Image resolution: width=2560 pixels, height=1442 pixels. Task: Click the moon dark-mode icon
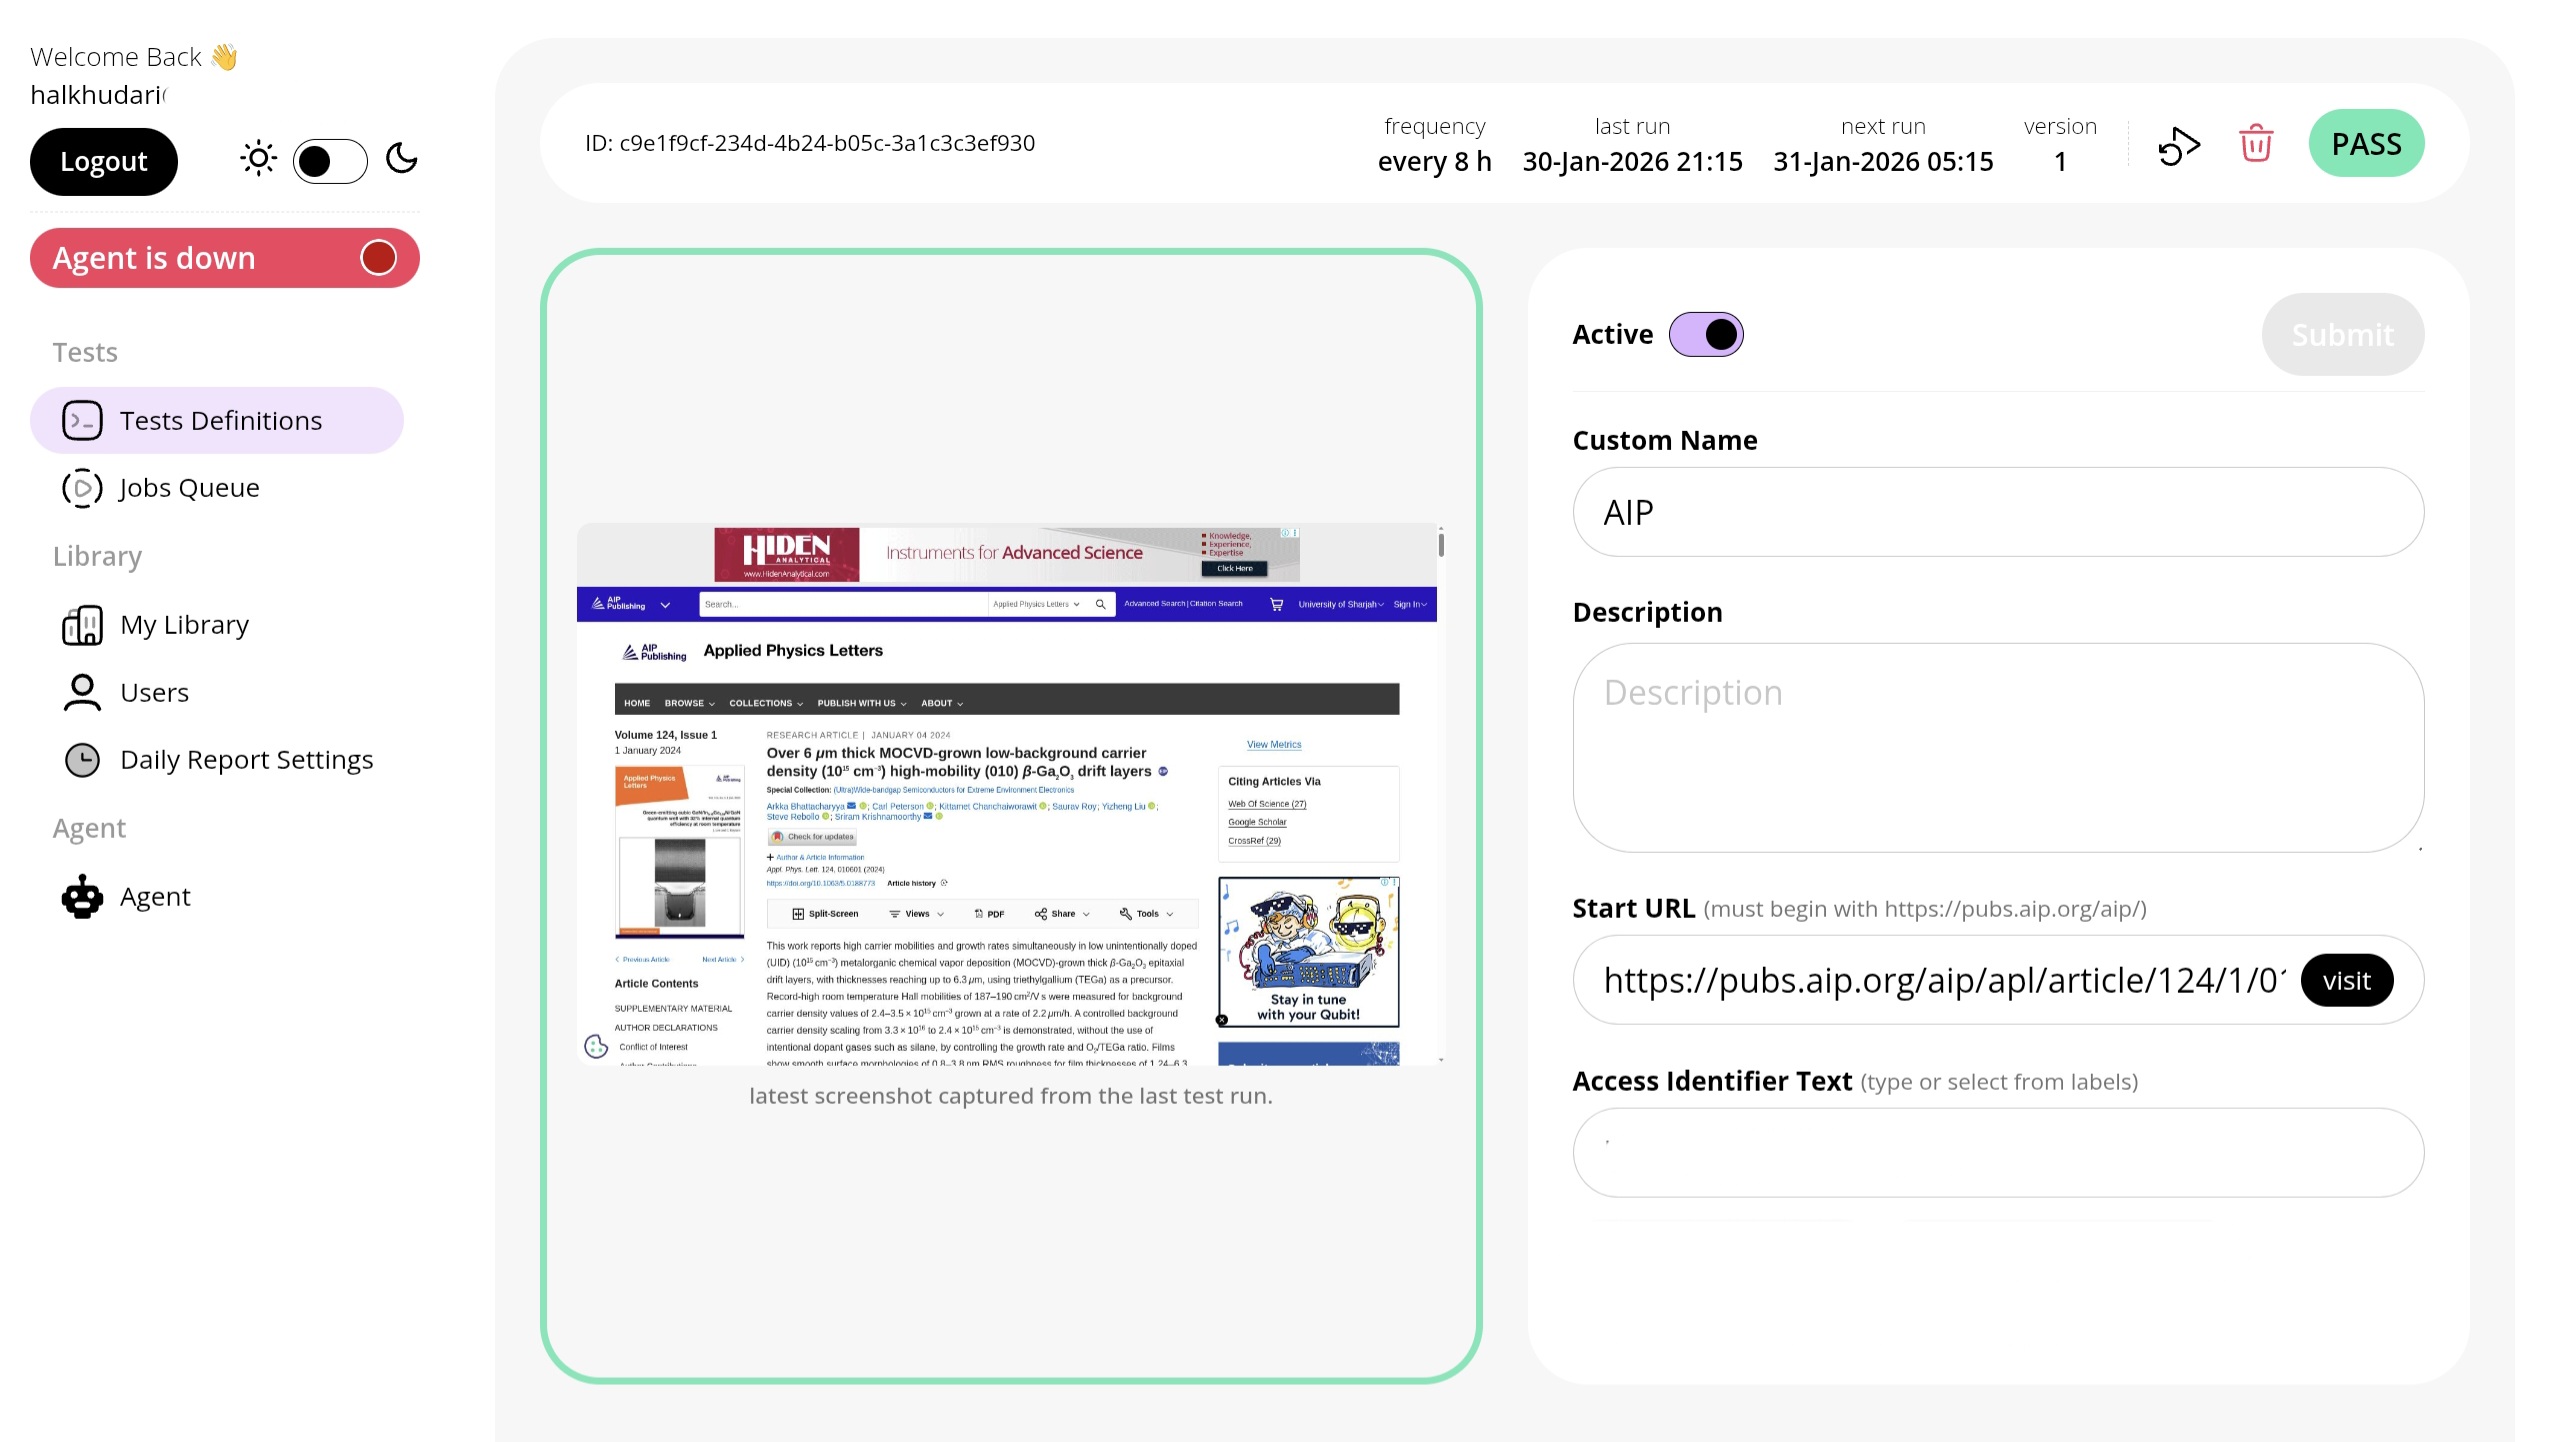402,159
